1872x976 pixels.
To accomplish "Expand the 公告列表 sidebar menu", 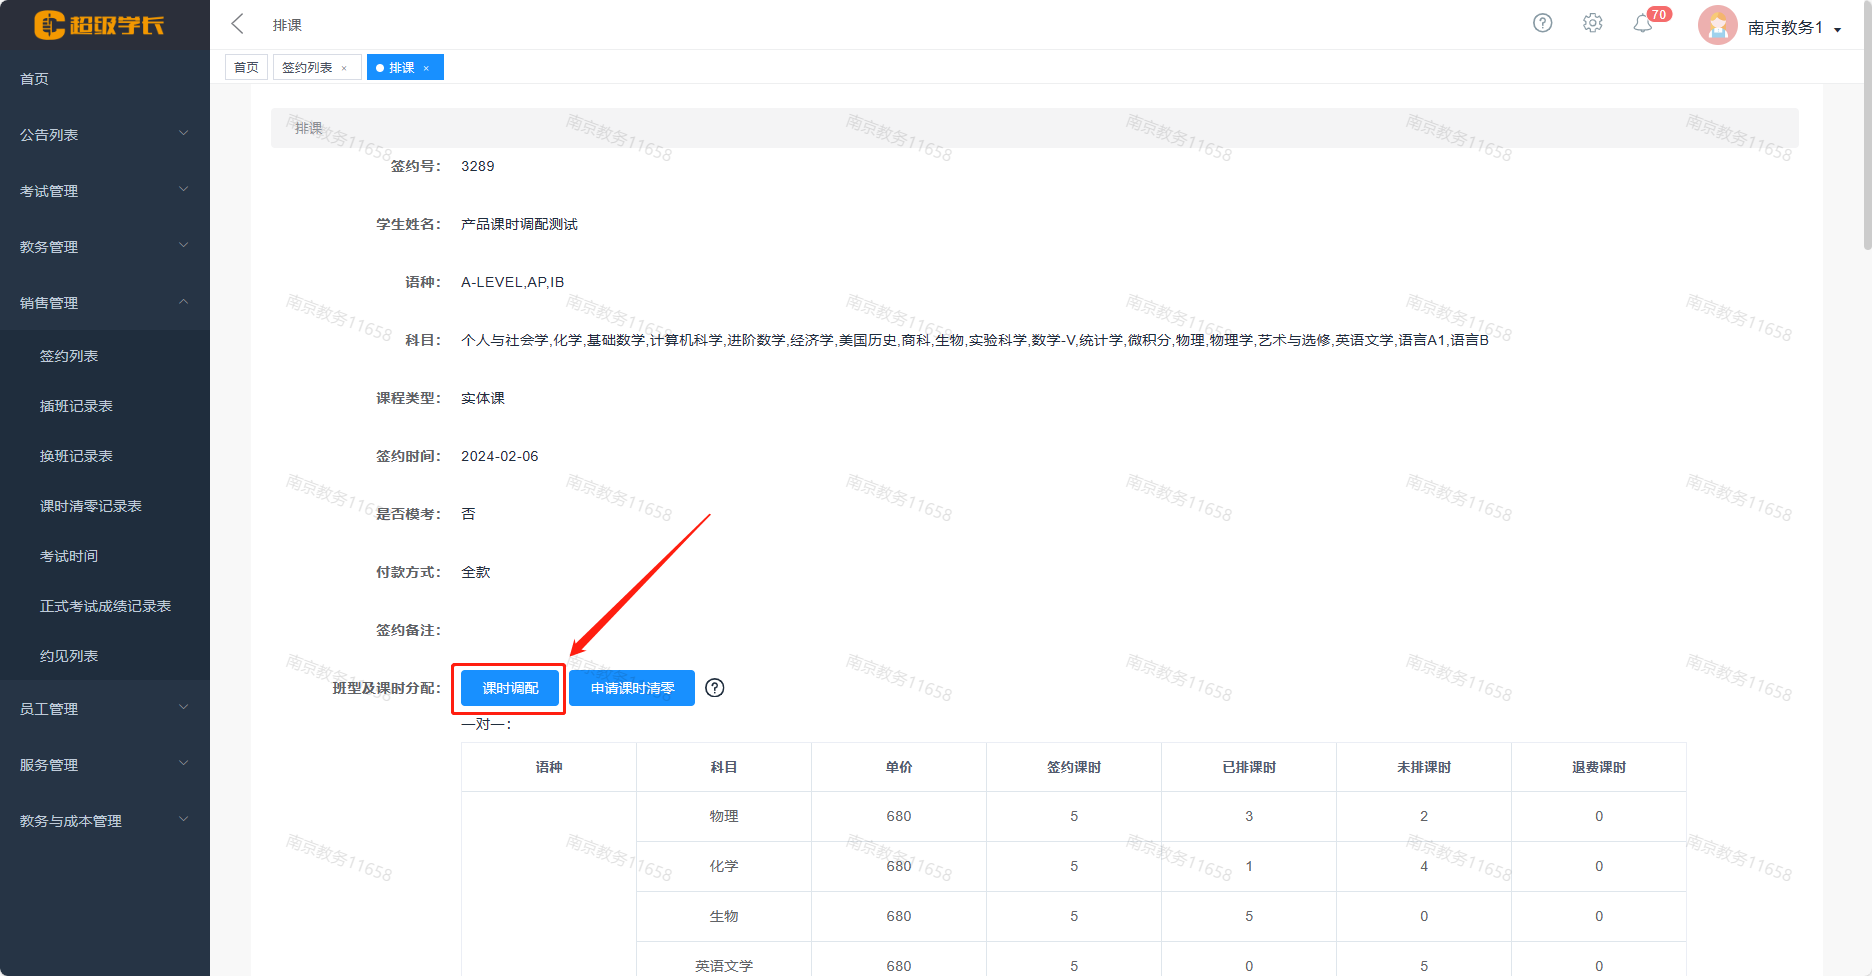I will 105,135.
